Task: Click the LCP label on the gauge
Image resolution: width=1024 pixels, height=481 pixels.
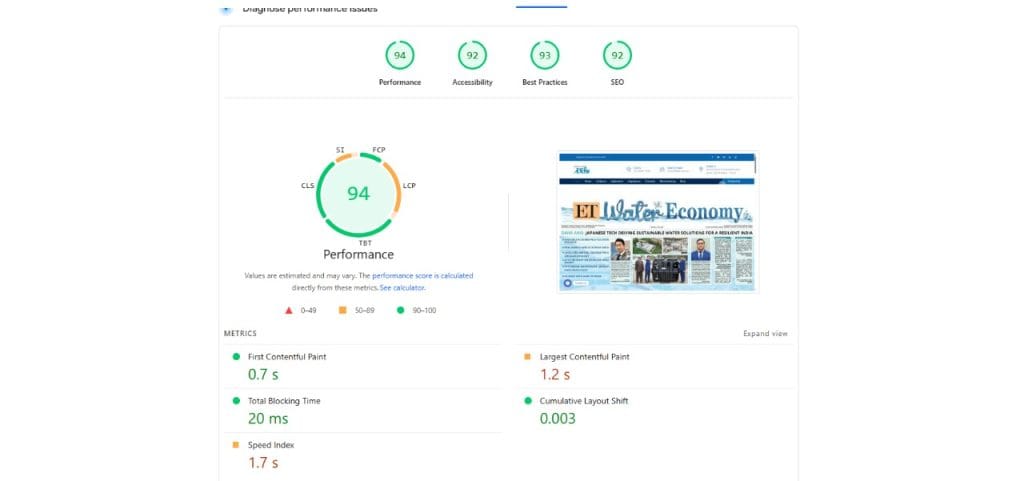Action: click(x=409, y=186)
